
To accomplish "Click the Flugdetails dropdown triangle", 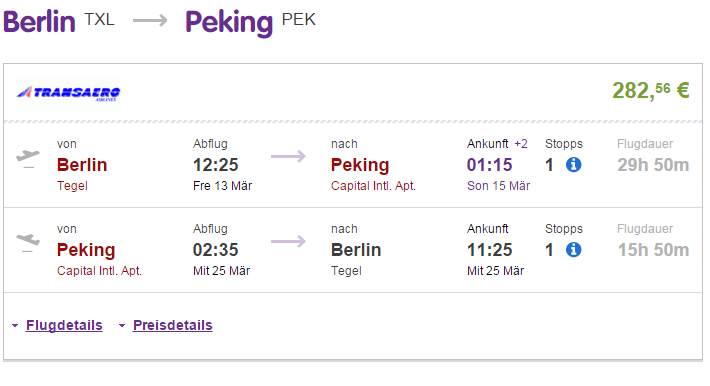I will 15,326.
